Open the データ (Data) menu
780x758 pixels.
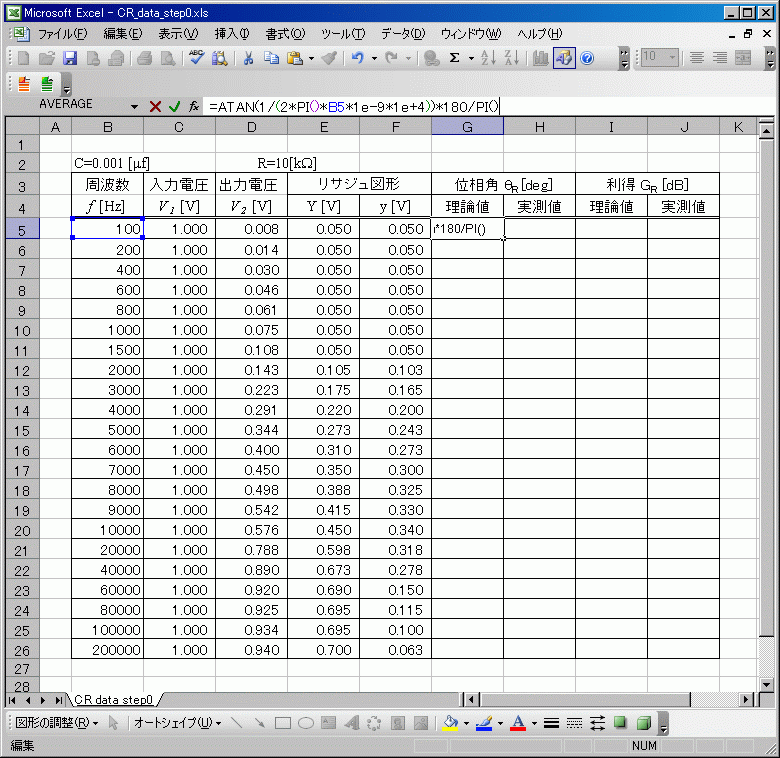pyautogui.click(x=401, y=34)
